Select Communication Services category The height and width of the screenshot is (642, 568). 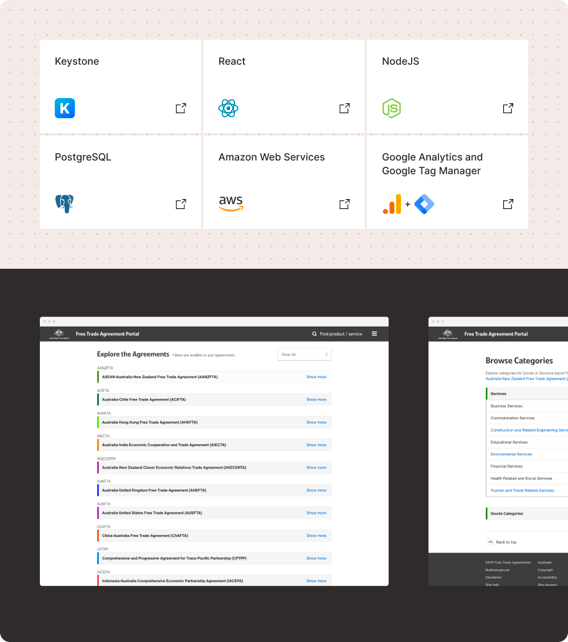coord(513,418)
